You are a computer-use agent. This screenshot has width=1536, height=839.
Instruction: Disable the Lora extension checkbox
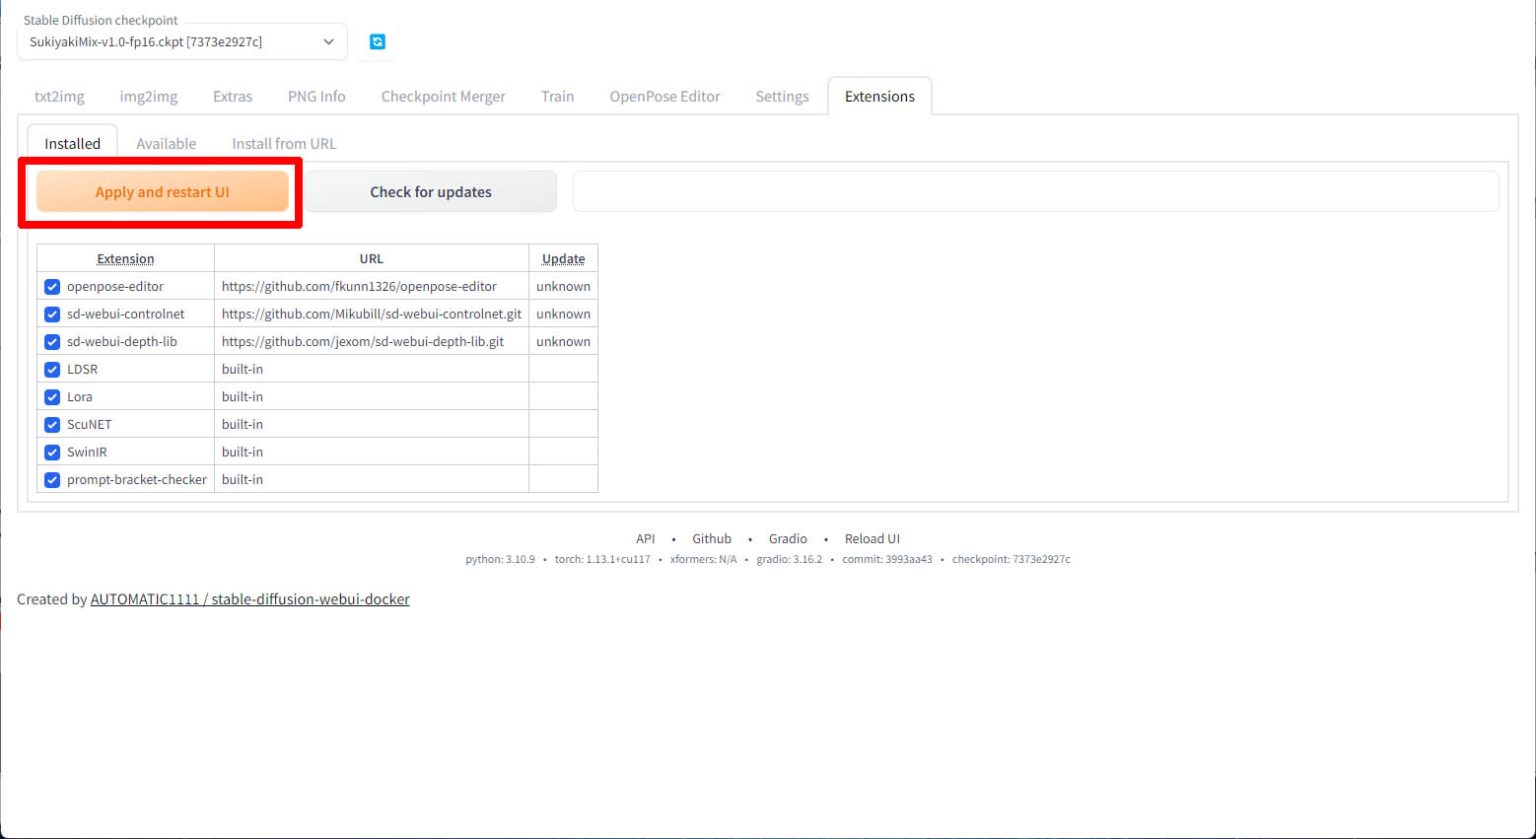pyautogui.click(x=53, y=397)
